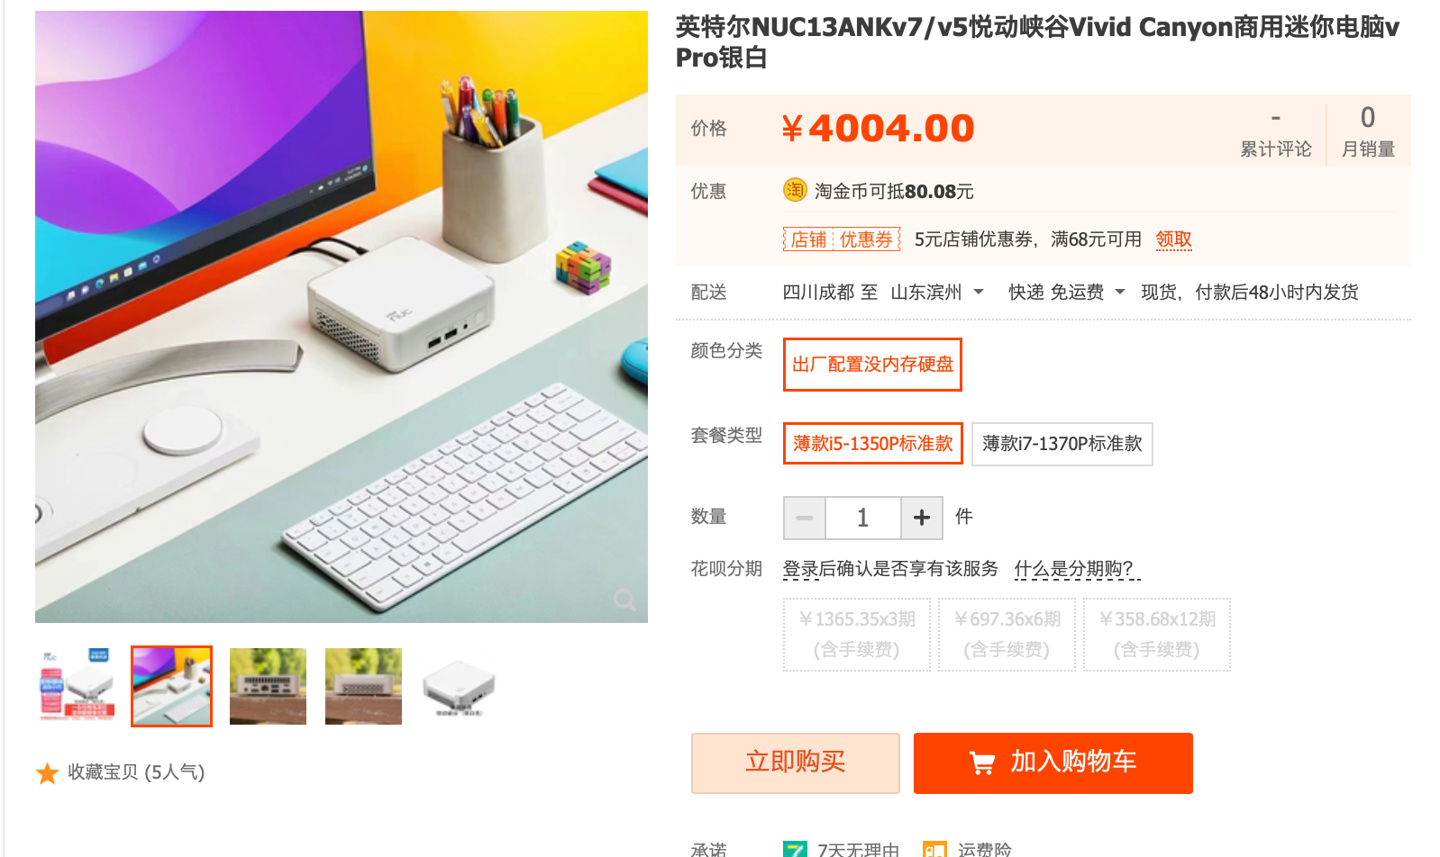1440x857 pixels.
Task: Select 出厂配置没内存硬盘 color category
Action: pyautogui.click(x=873, y=365)
